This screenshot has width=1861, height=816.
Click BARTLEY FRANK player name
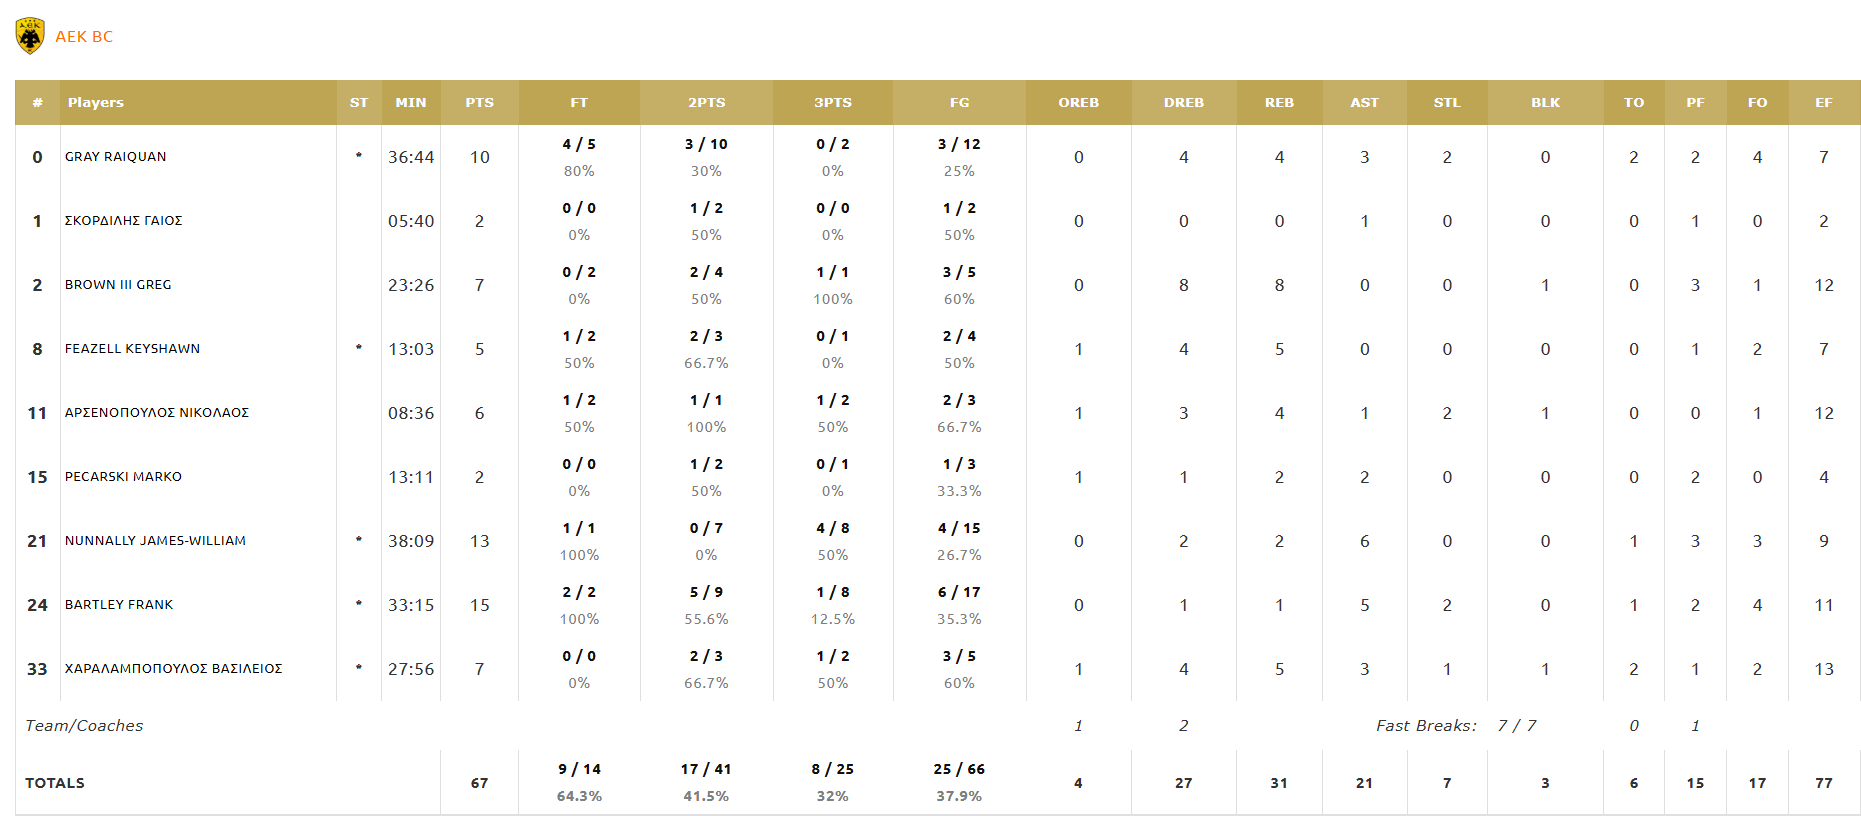tap(119, 605)
